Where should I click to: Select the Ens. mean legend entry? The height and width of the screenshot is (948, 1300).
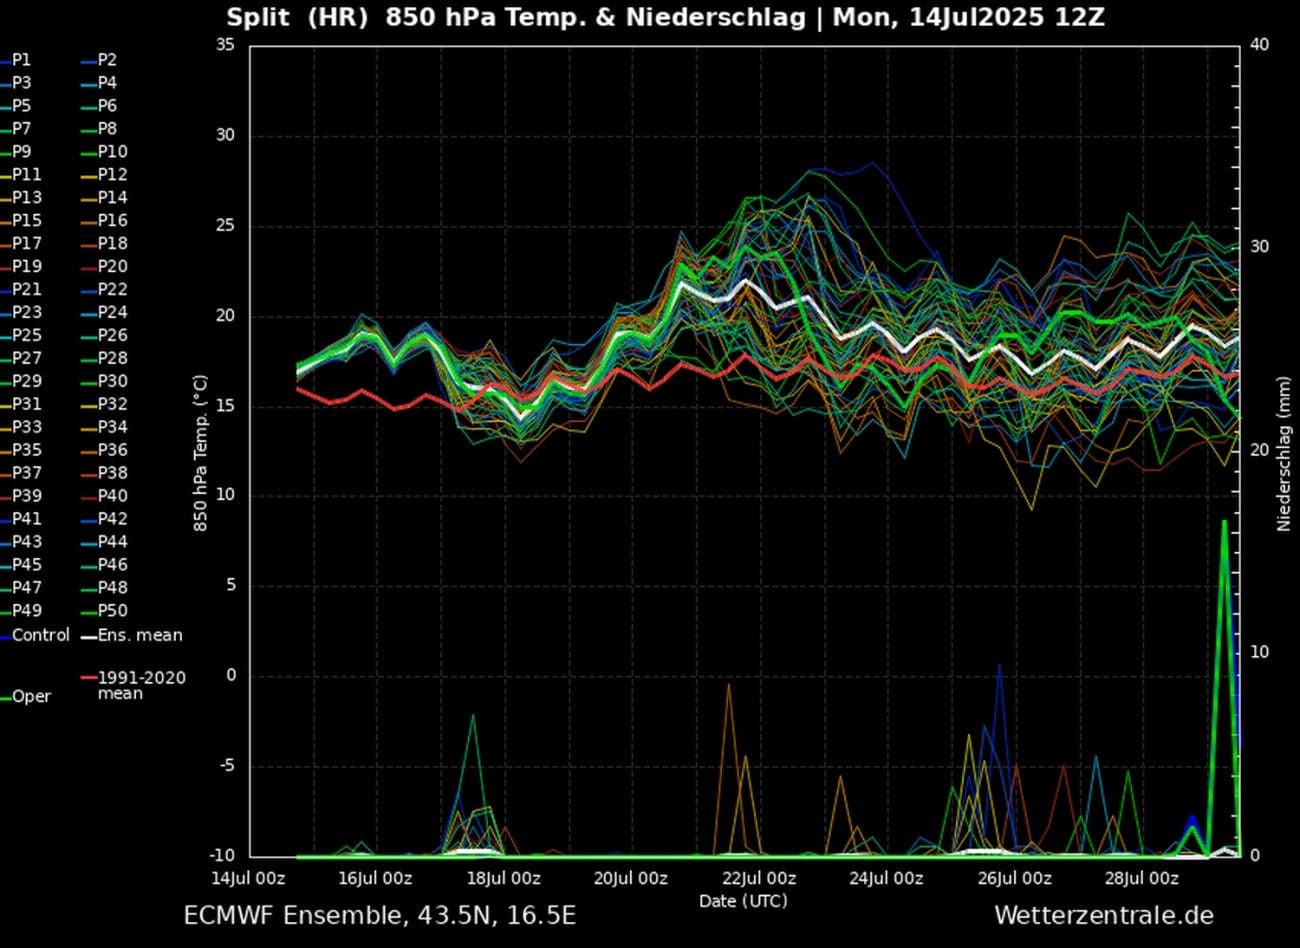(138, 636)
